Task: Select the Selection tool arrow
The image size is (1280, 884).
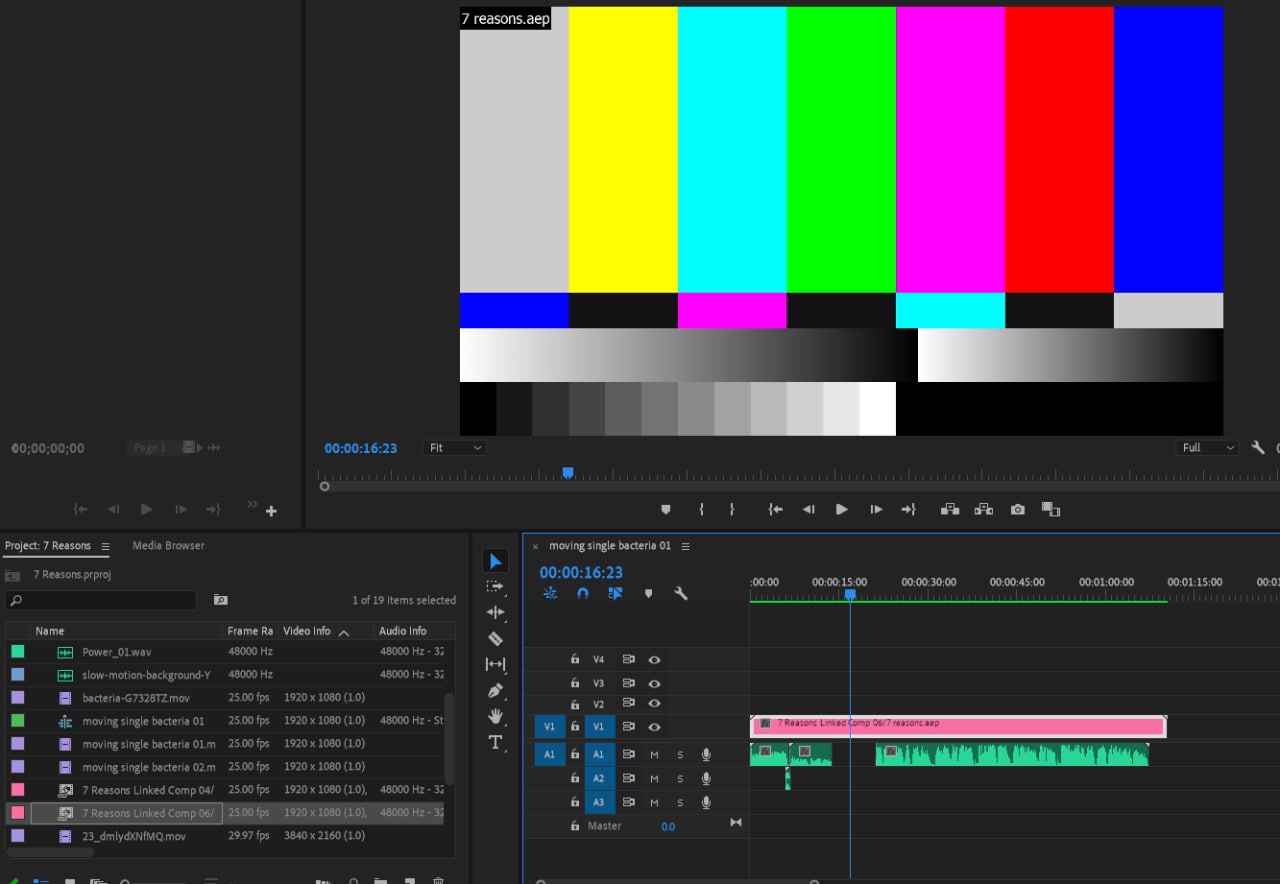Action: [x=495, y=561]
